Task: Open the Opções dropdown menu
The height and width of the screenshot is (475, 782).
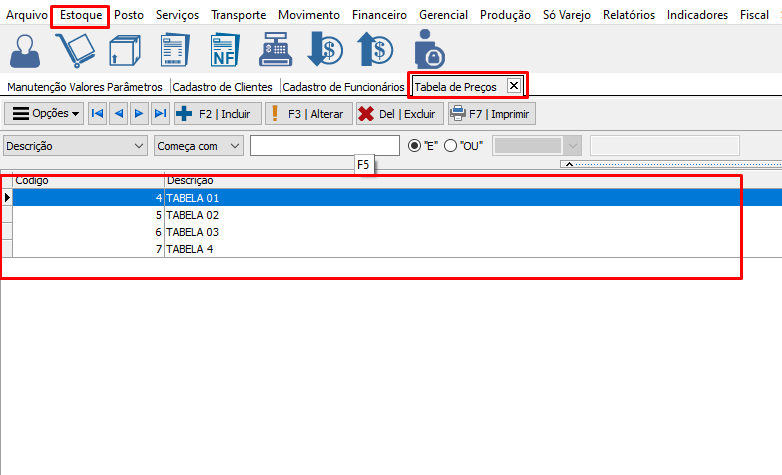Action: point(45,114)
